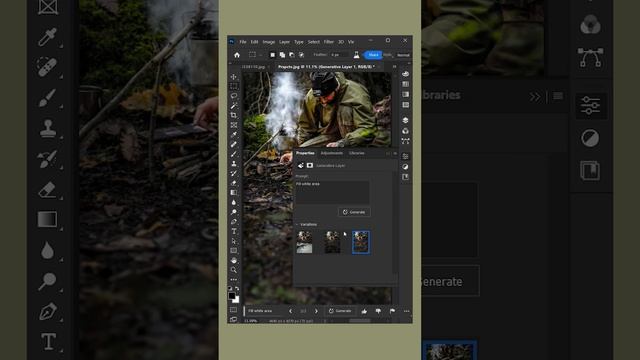Open the Filter menu
Viewport: 640px width, 360px height.
coord(329,42)
